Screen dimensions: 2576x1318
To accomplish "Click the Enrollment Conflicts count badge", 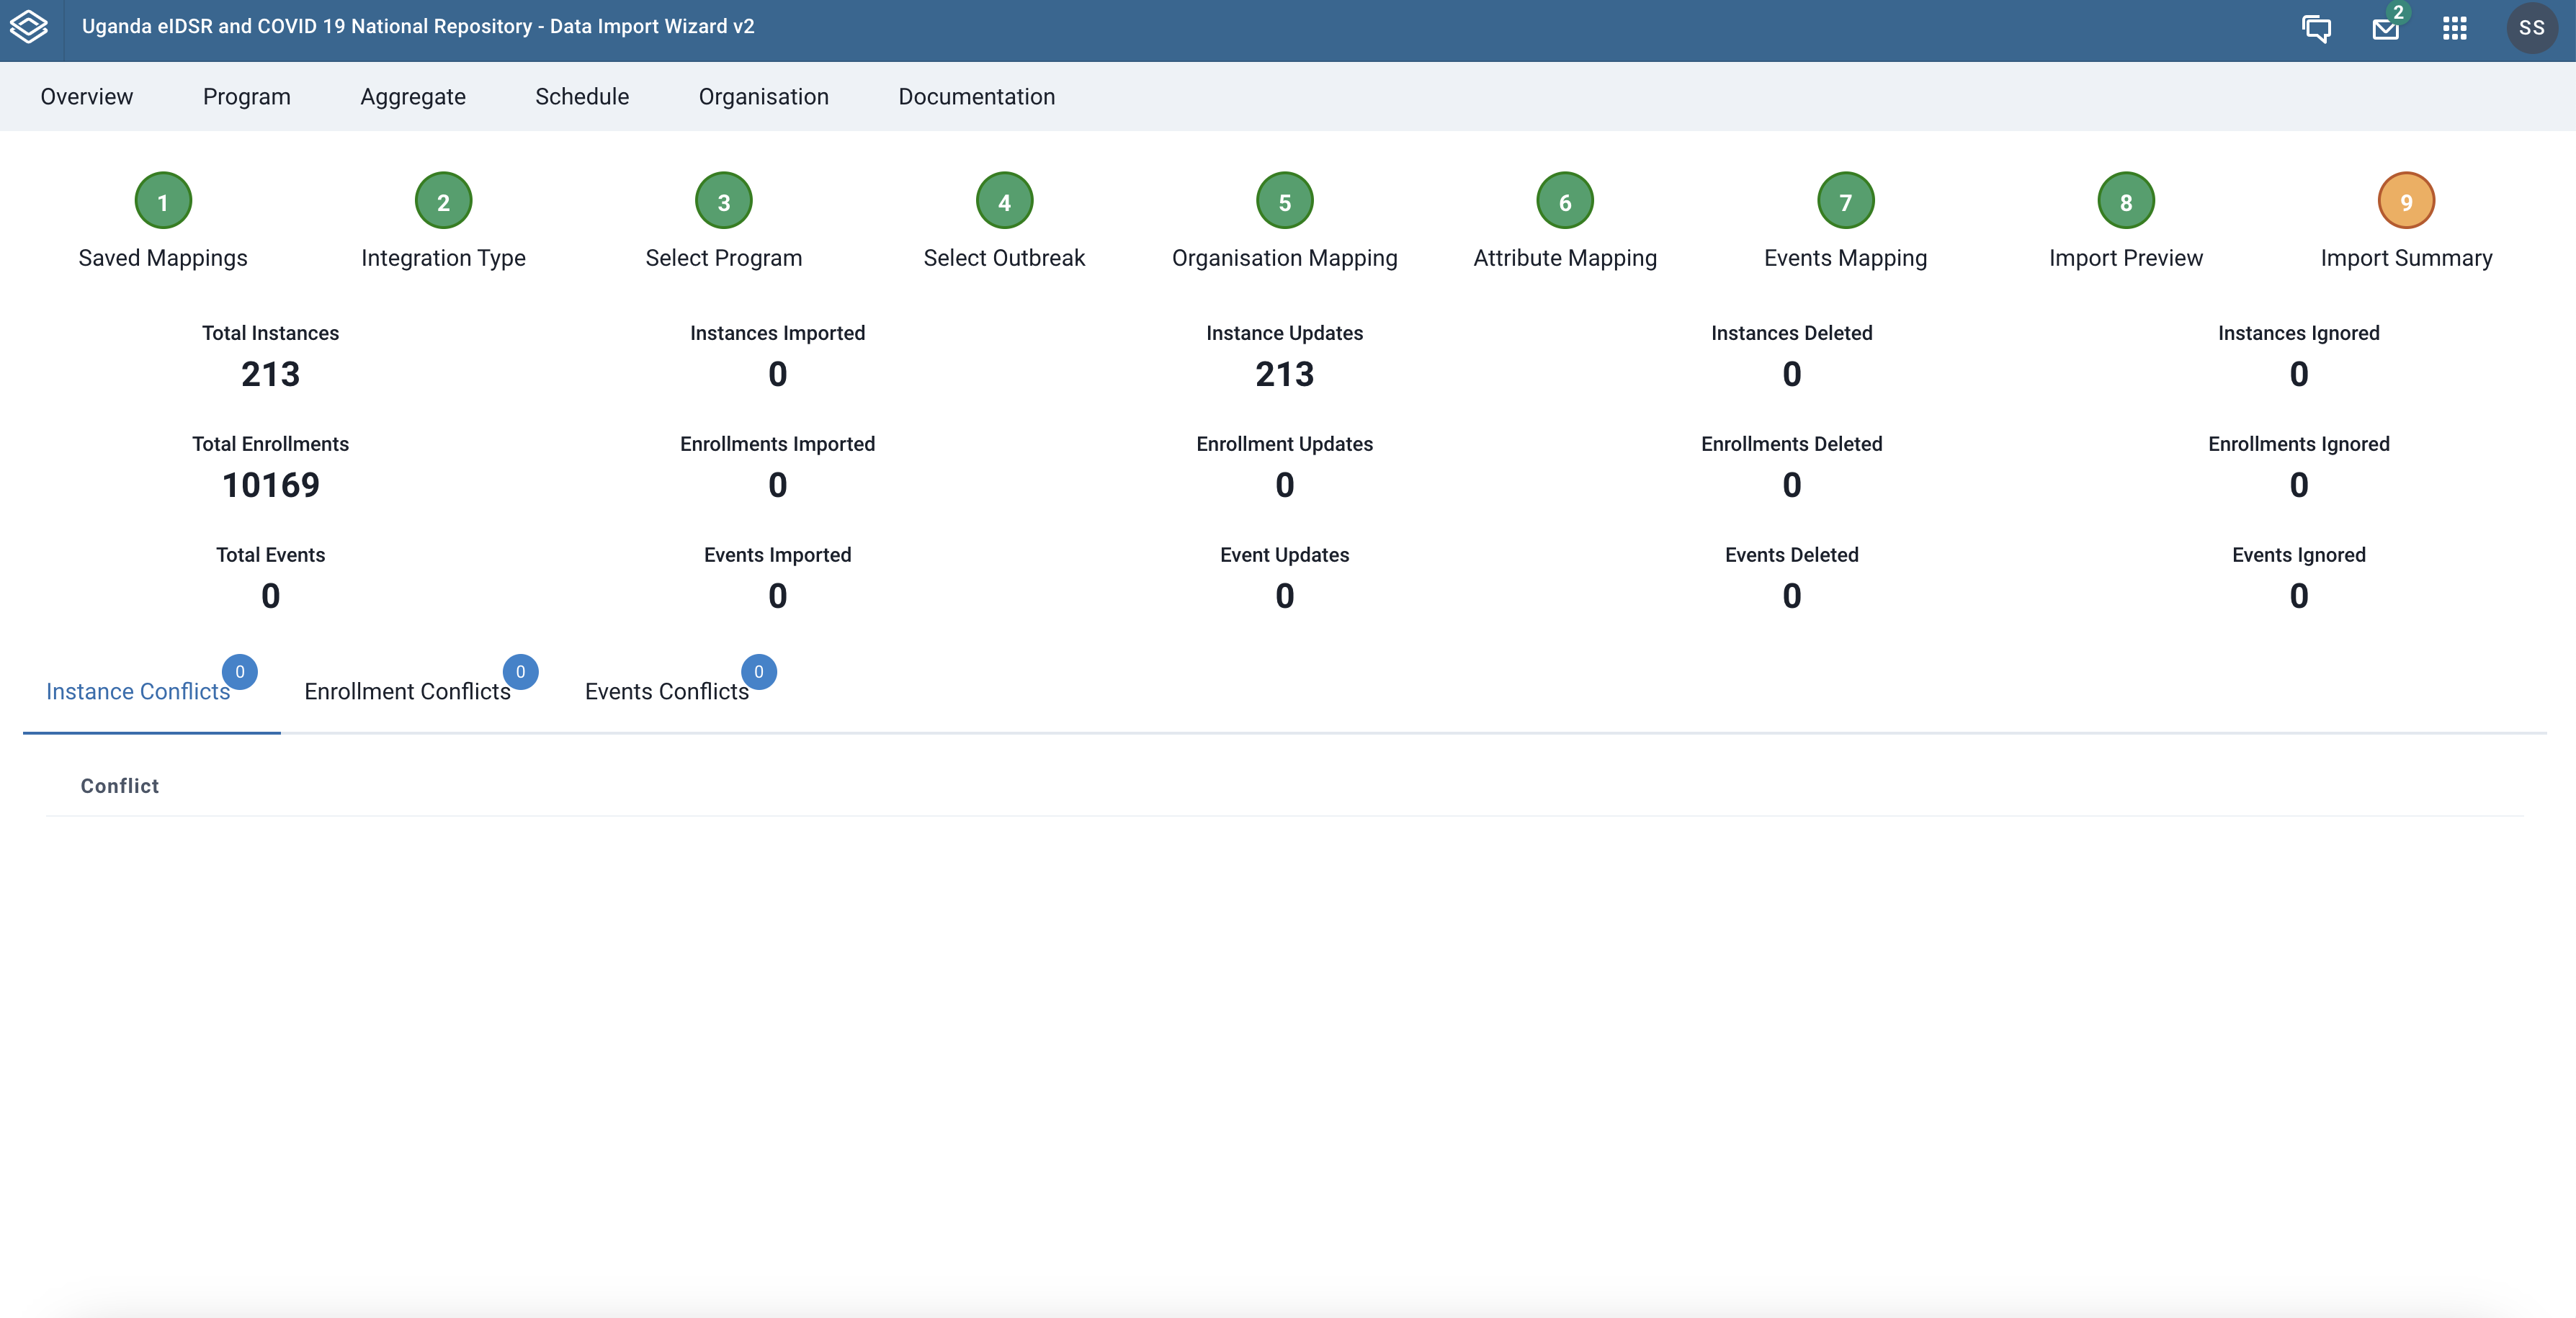I will (520, 672).
